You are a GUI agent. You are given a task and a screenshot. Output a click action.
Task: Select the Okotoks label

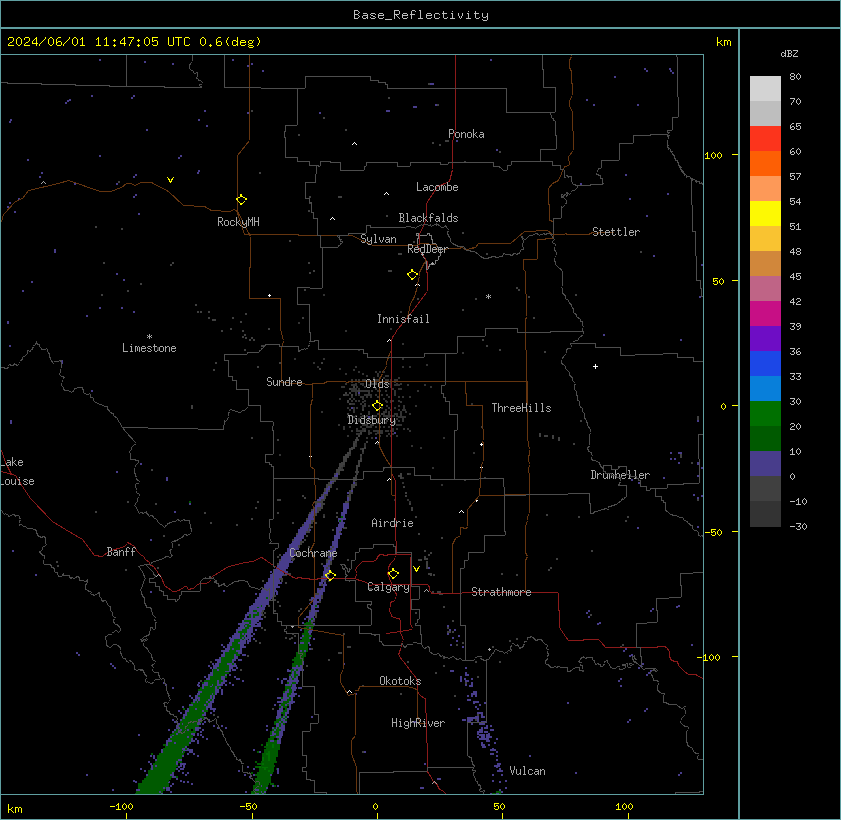tap(400, 681)
